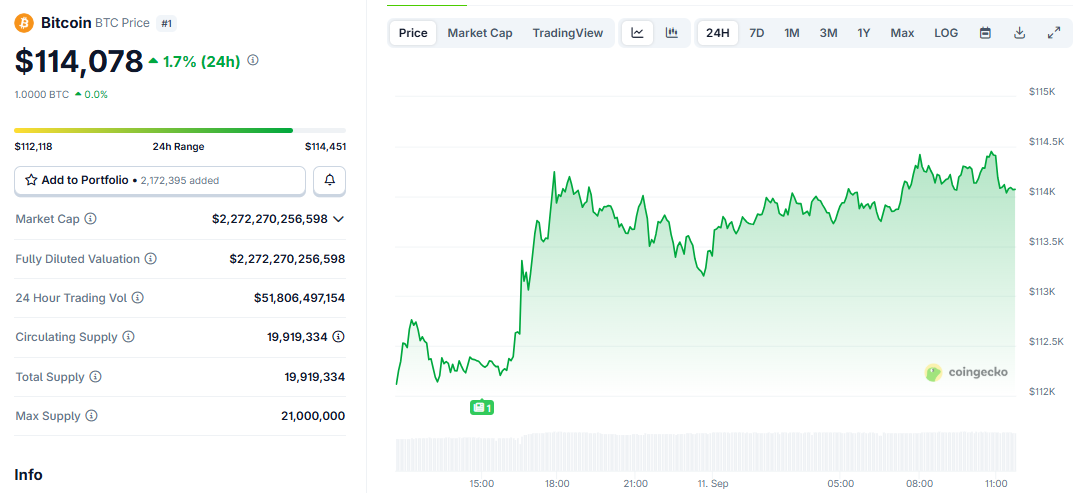Select the TradingView chart tab
The image size is (1084, 493).
pos(568,32)
